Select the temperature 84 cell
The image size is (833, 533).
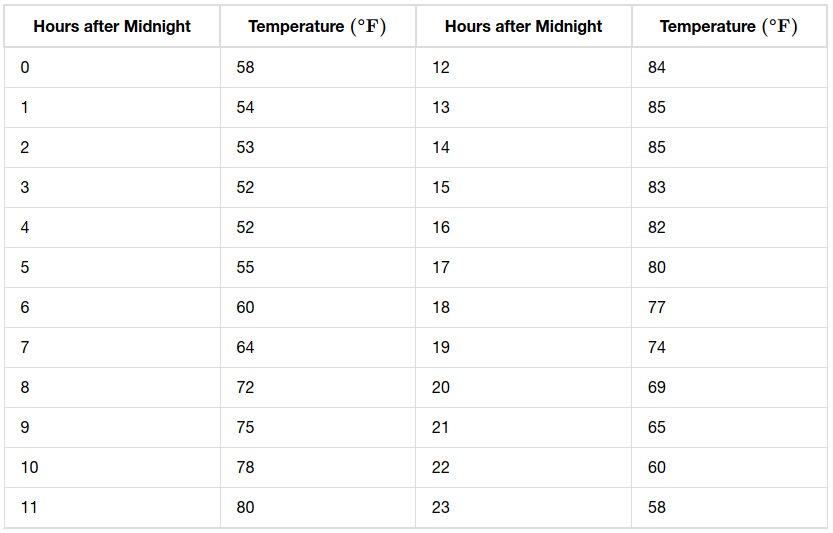(729, 67)
